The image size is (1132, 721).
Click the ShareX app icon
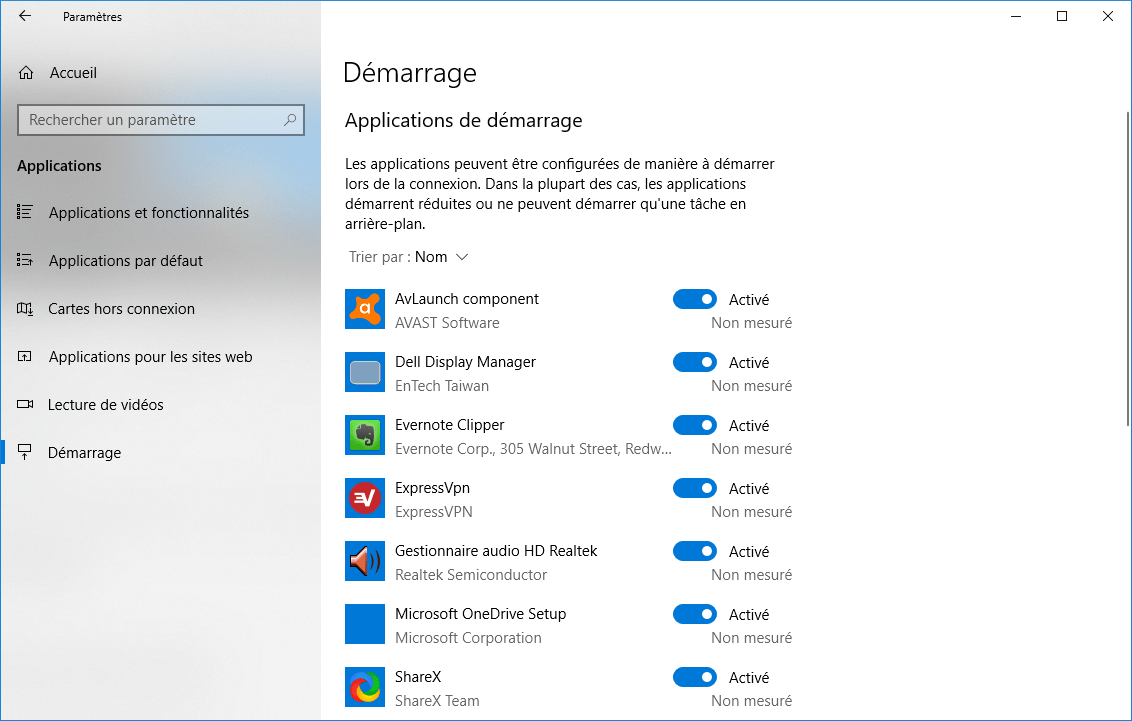pyautogui.click(x=365, y=687)
